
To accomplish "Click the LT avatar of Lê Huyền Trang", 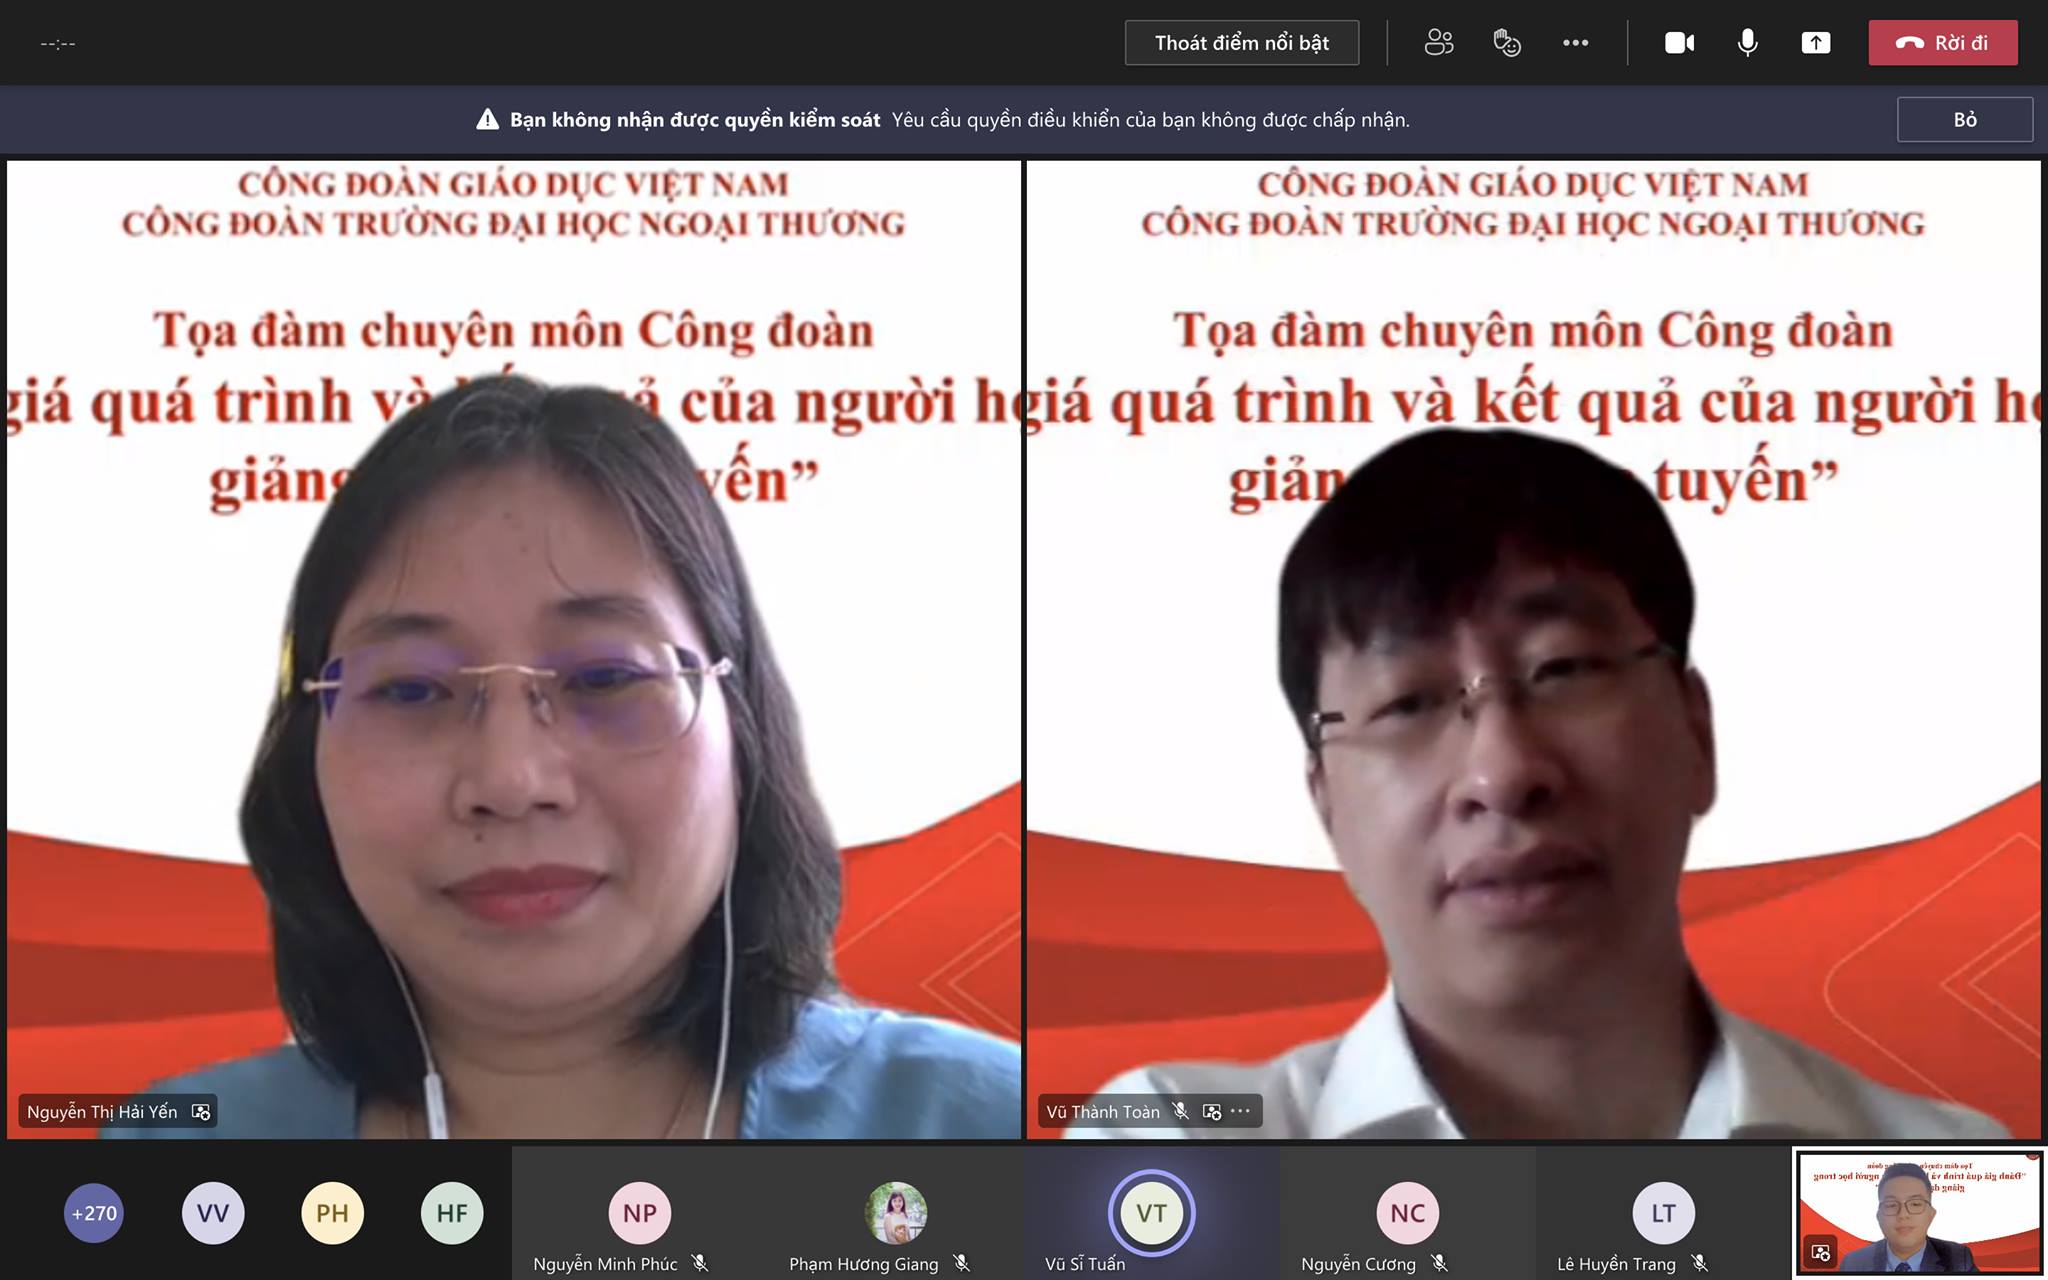I will [x=1664, y=1213].
